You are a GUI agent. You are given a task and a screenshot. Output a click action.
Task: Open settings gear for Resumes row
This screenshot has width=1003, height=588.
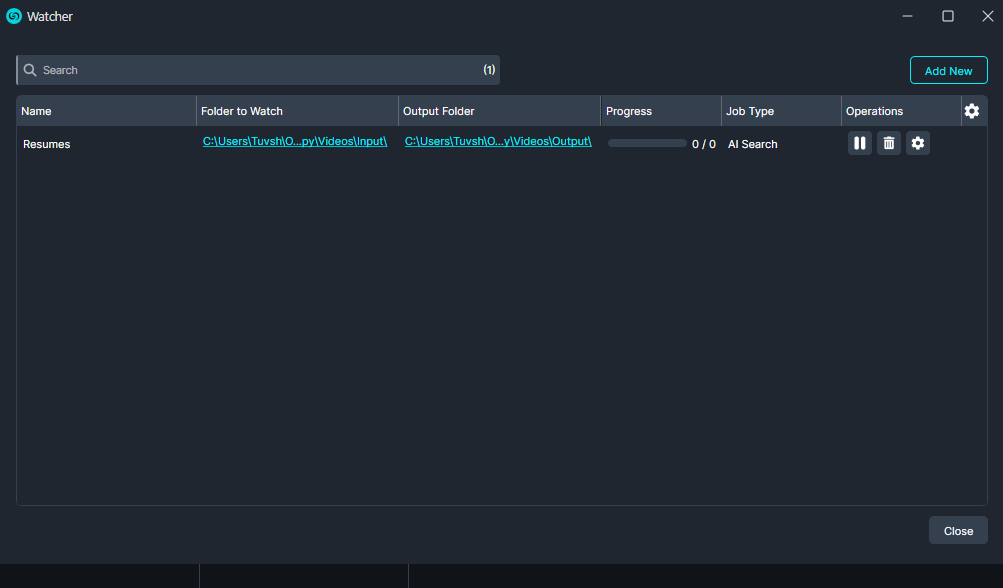pos(917,143)
